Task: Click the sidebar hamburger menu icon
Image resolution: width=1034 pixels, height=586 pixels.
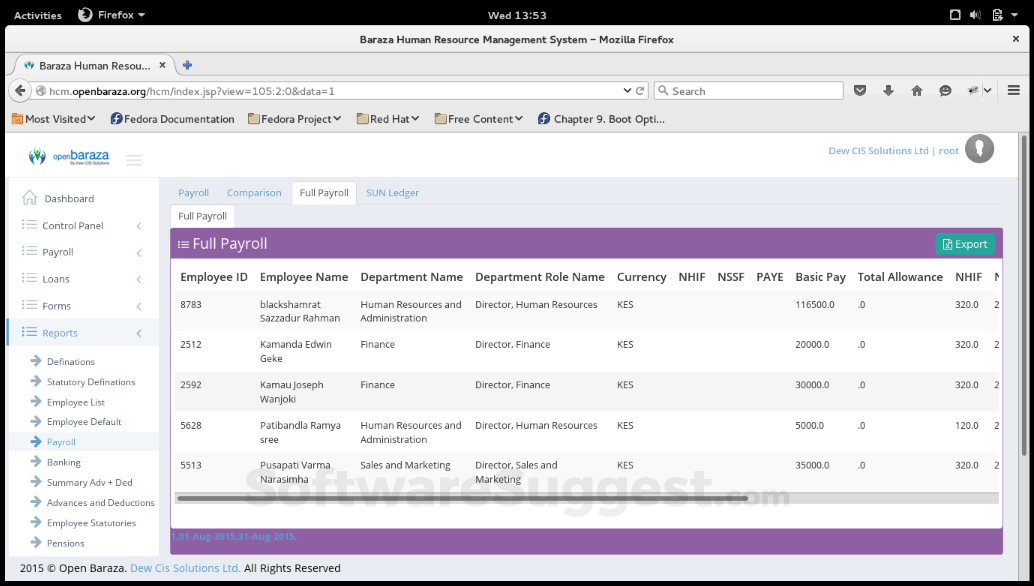Action: click(x=134, y=157)
